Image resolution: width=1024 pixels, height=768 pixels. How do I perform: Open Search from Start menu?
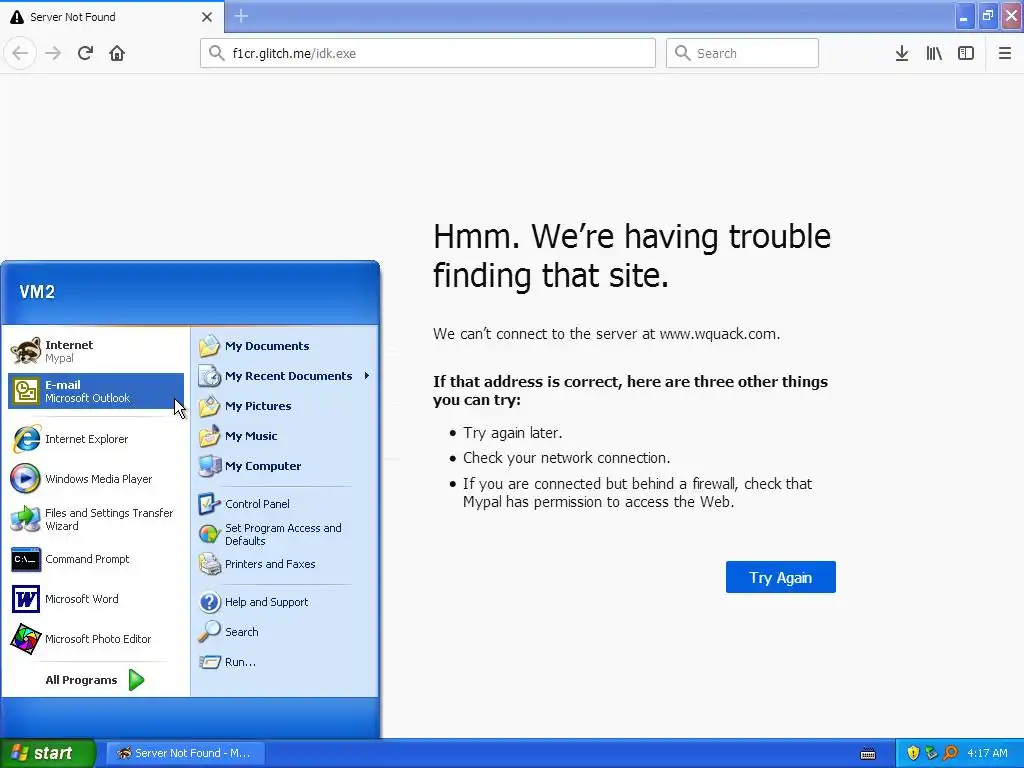coord(284,632)
